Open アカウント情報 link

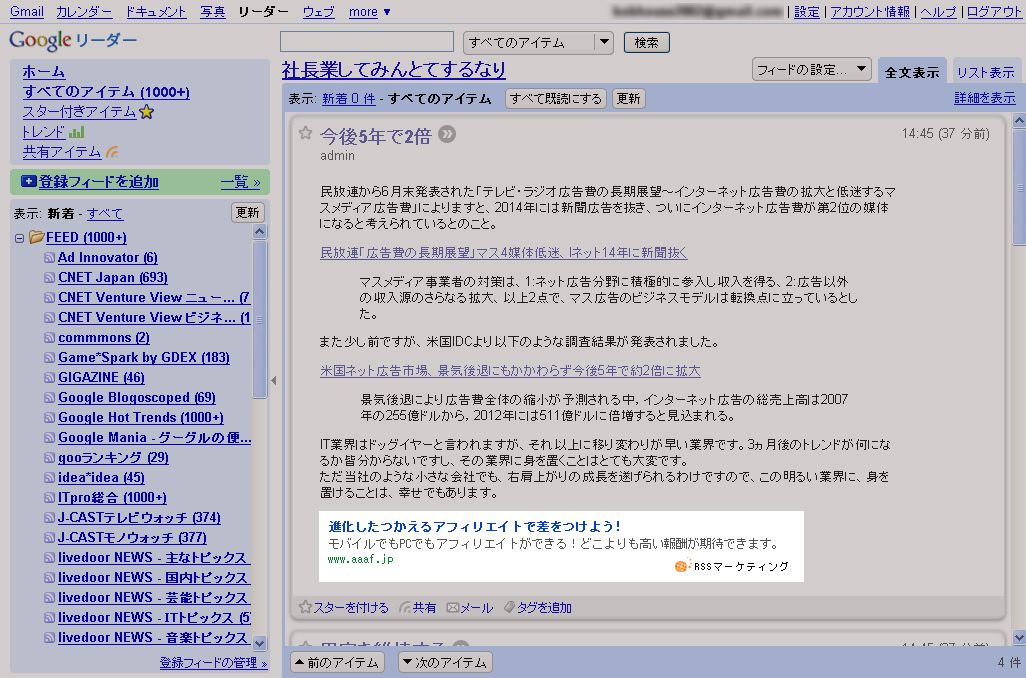[870, 12]
